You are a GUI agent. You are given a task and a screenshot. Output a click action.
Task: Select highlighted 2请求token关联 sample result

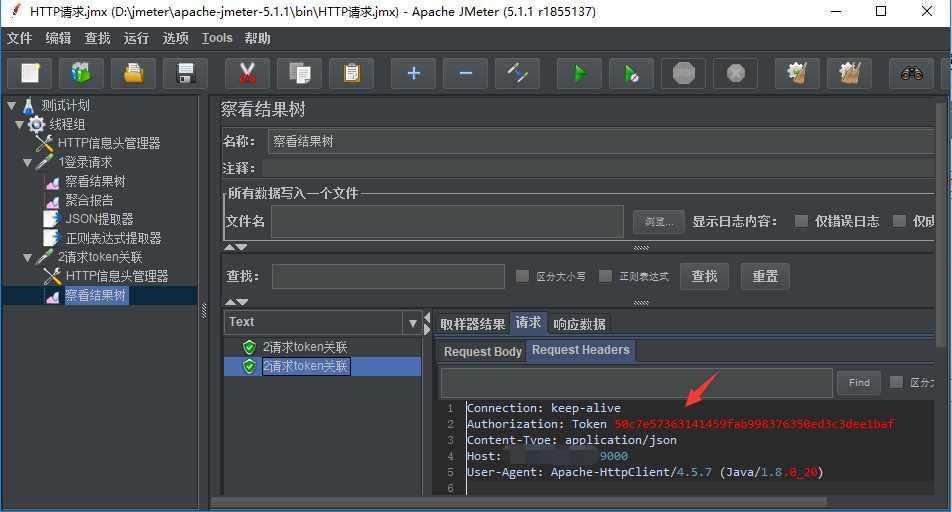296,366
